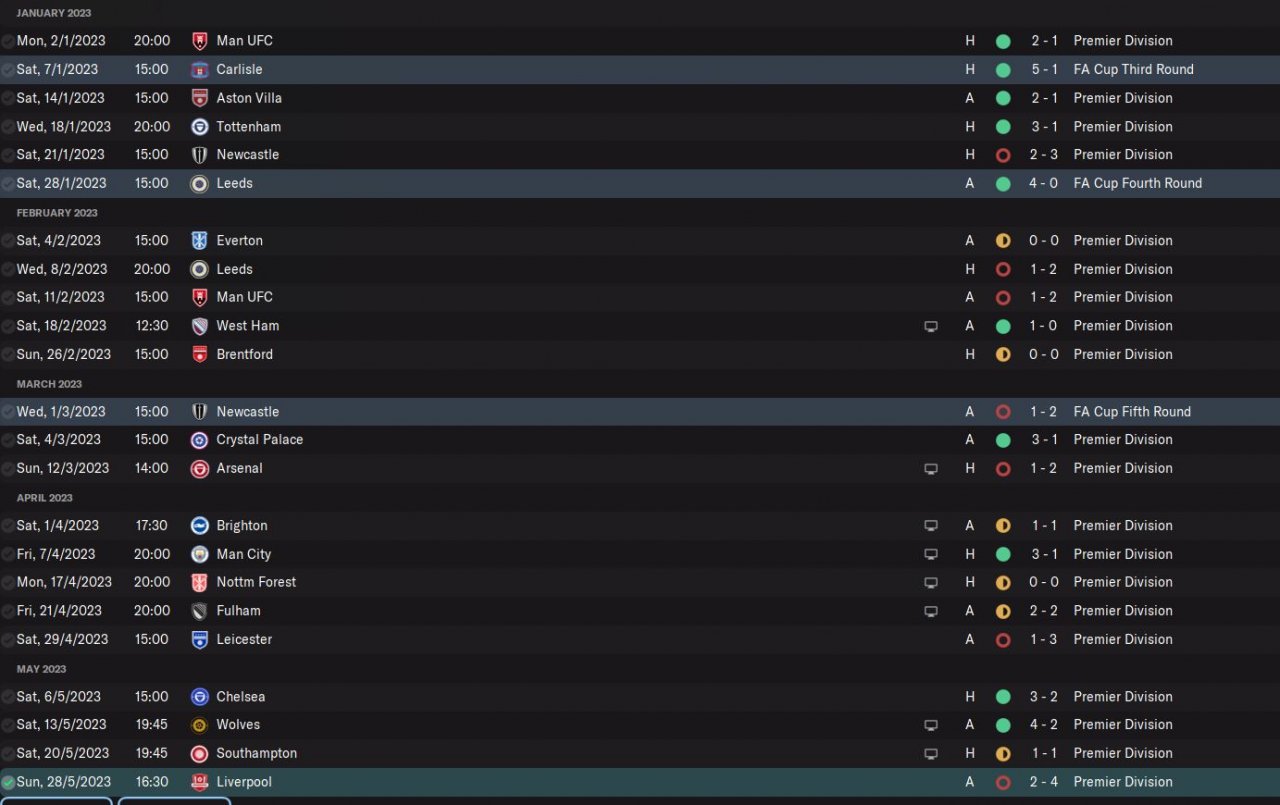This screenshot has width=1280, height=805.
Task: Open the Everton team link
Action: (240, 241)
